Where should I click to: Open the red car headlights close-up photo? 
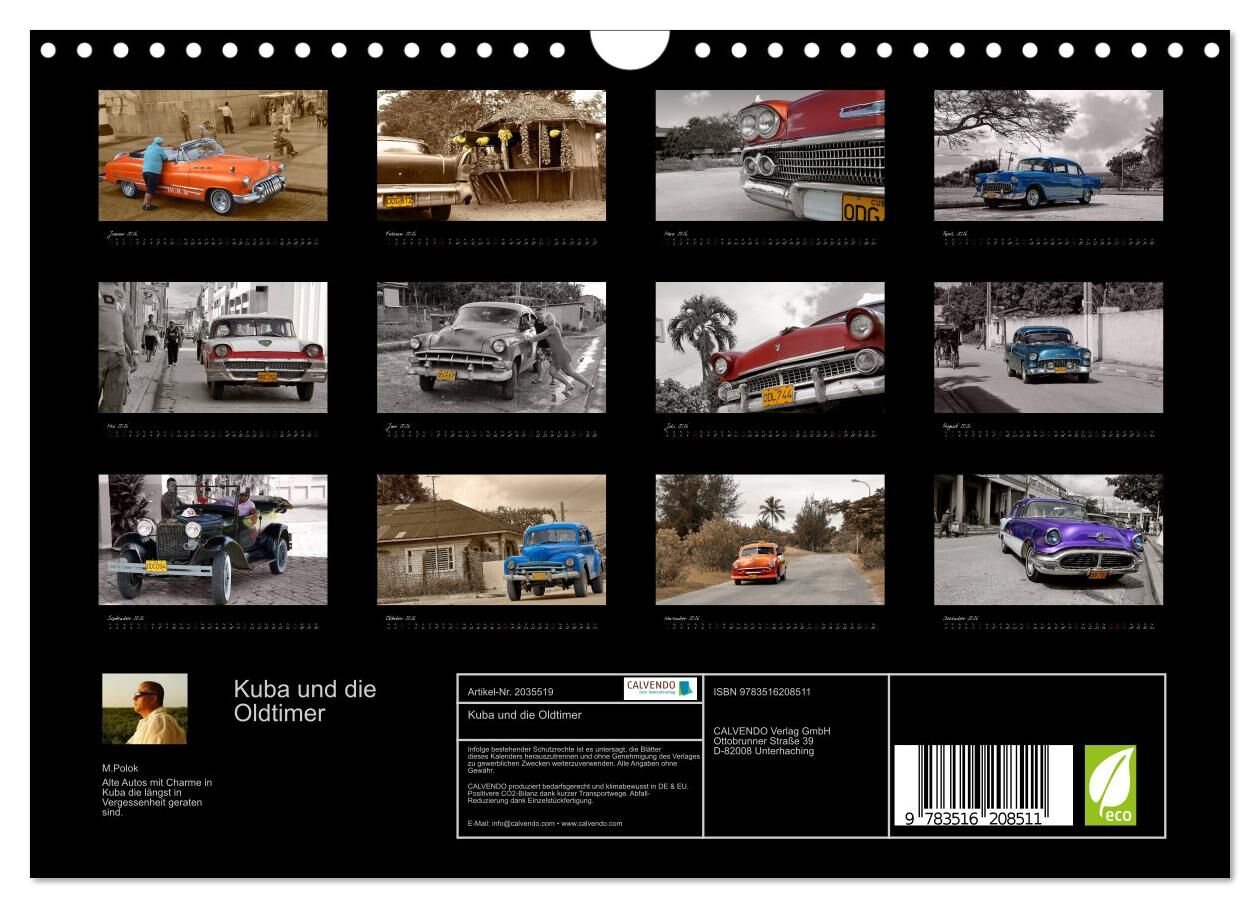pos(770,155)
